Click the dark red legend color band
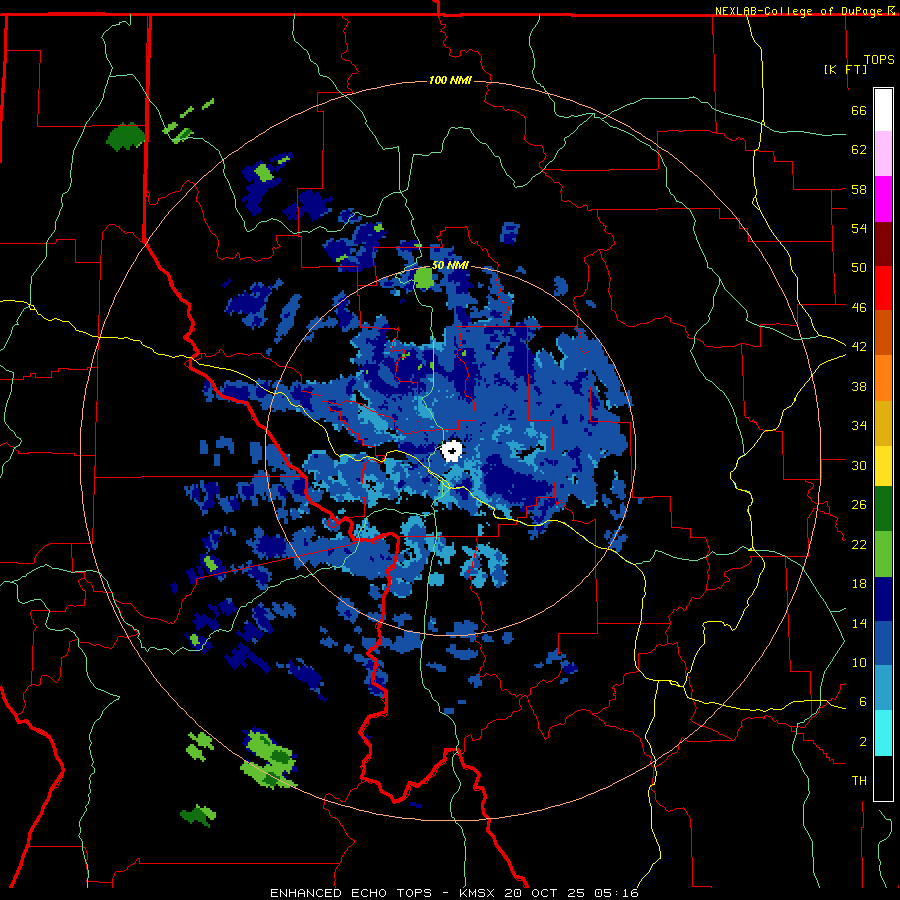 [x=883, y=244]
